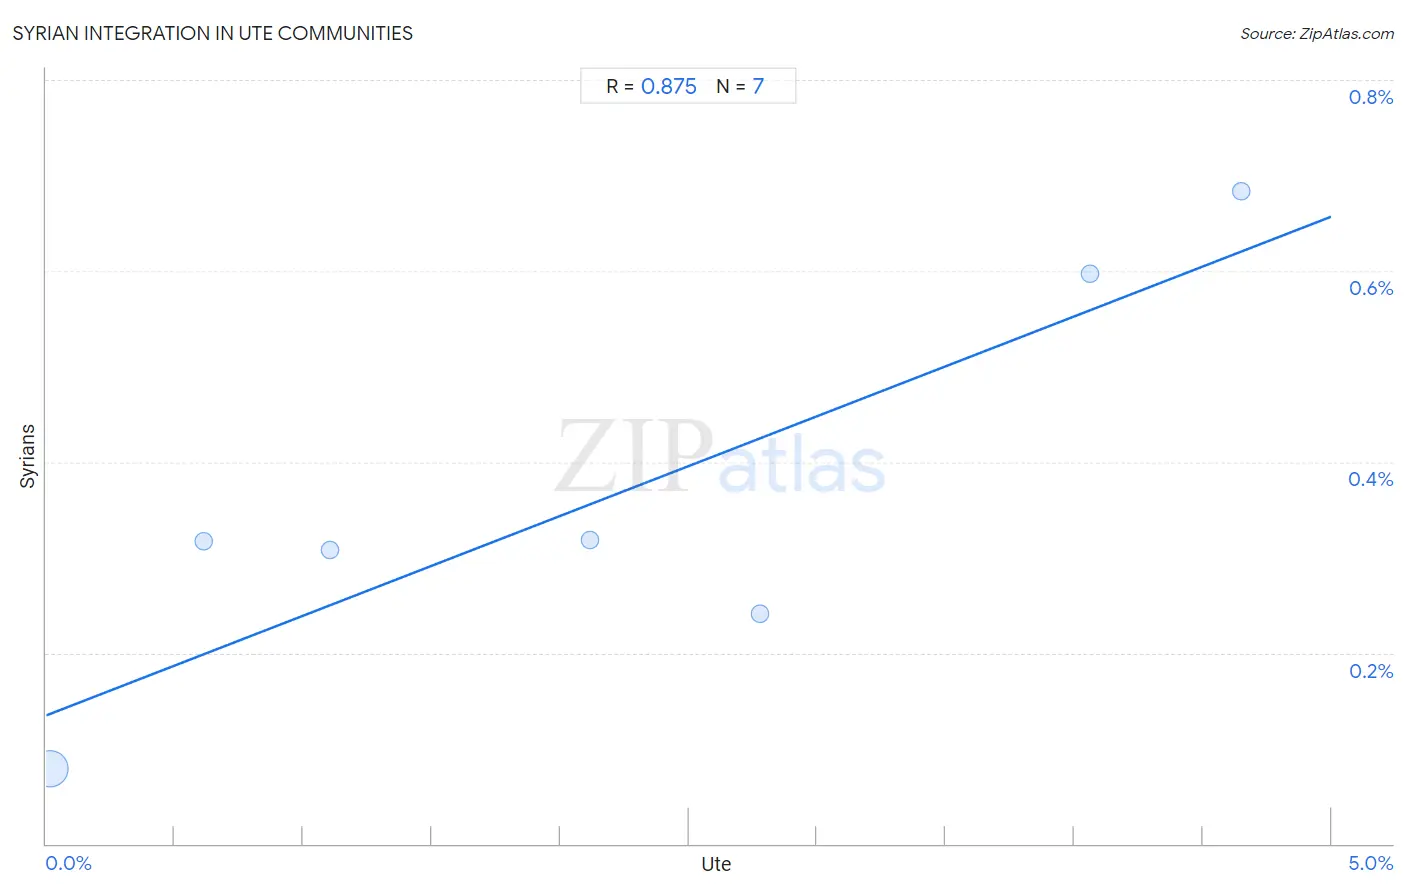
Task: Select the lowest mid-chart data point
Action: (760, 614)
